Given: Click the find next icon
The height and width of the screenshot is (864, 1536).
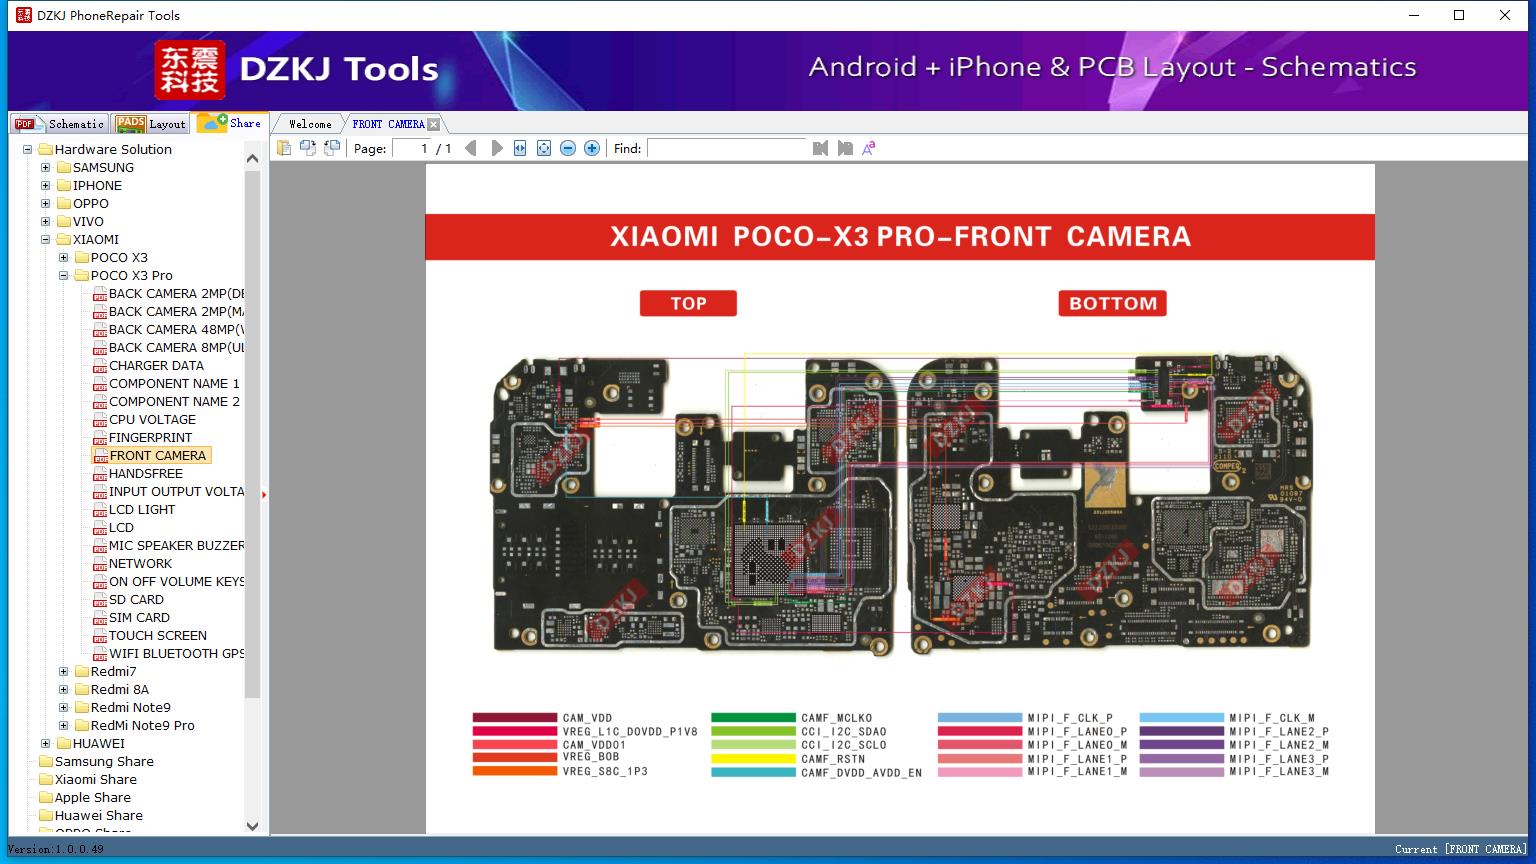Looking at the screenshot, I should tap(845, 148).
